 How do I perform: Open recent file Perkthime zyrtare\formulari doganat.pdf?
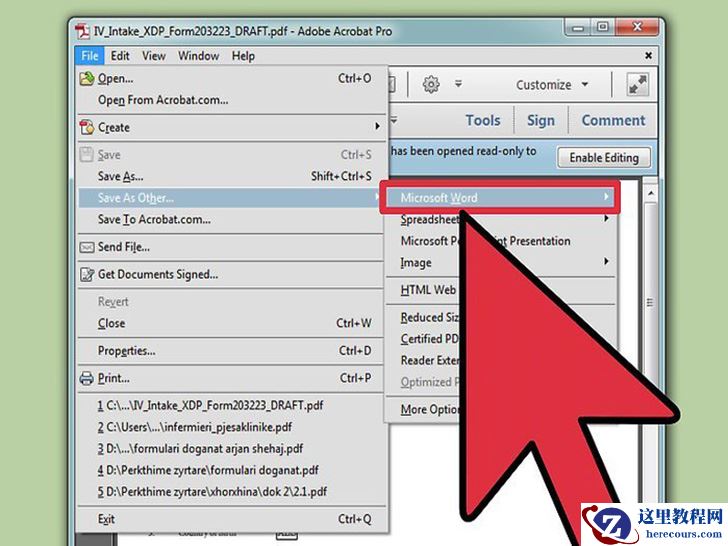pos(232,470)
